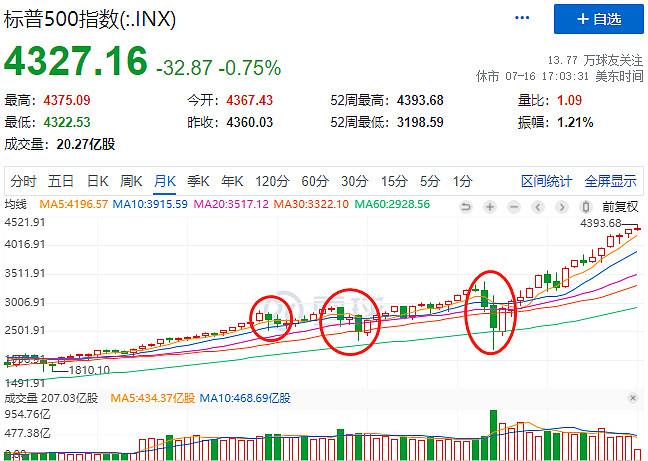Screen dimensions: 648x461
Task: Switch to the 分时 chart tab
Action: click(24, 181)
